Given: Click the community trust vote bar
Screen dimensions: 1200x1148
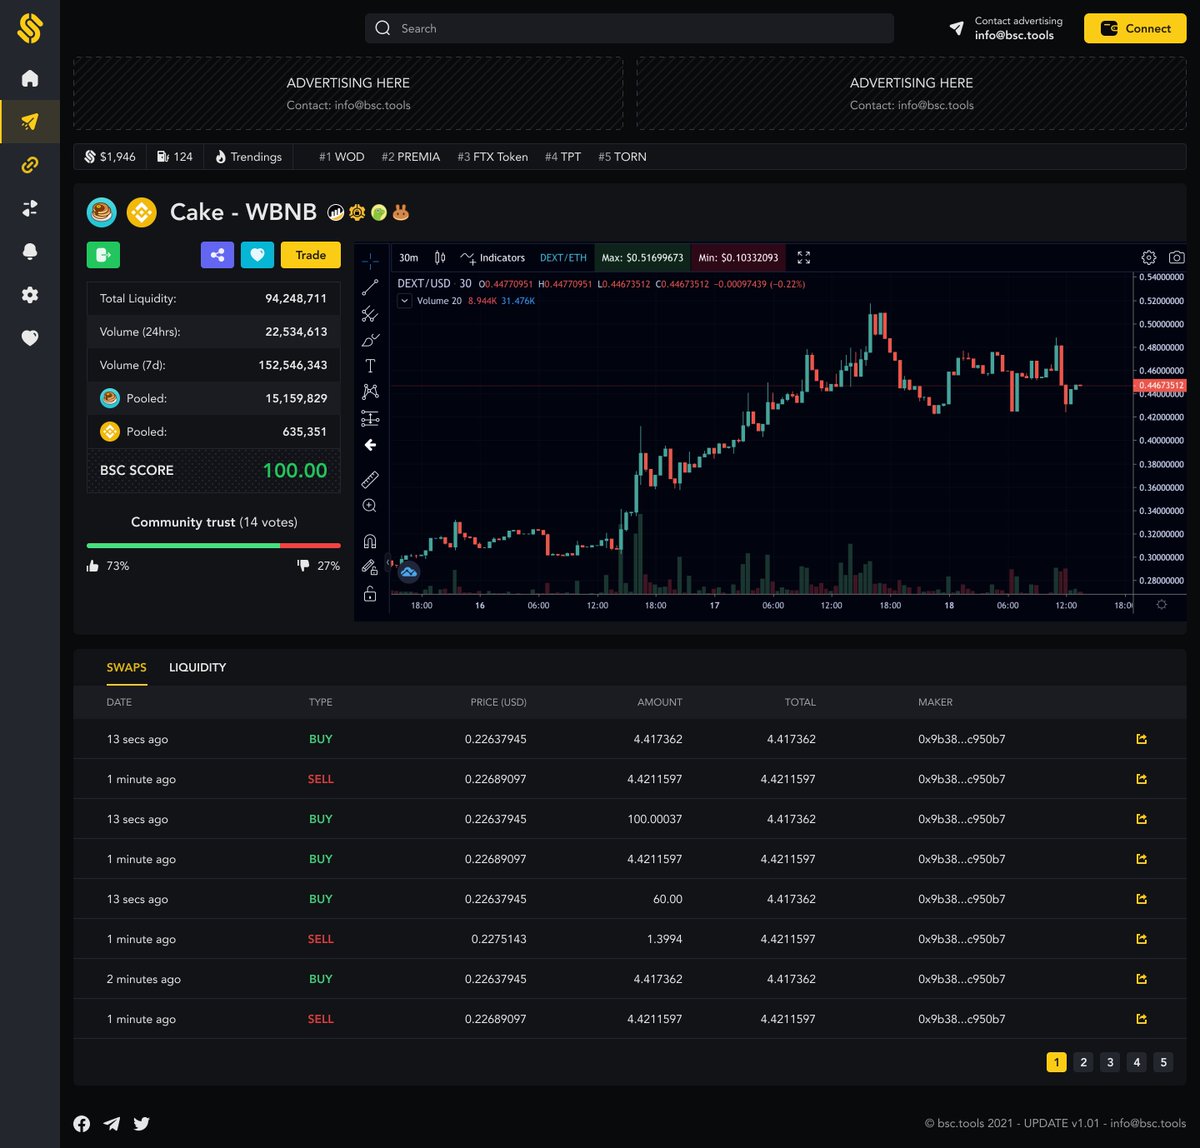Looking at the screenshot, I should point(214,546).
